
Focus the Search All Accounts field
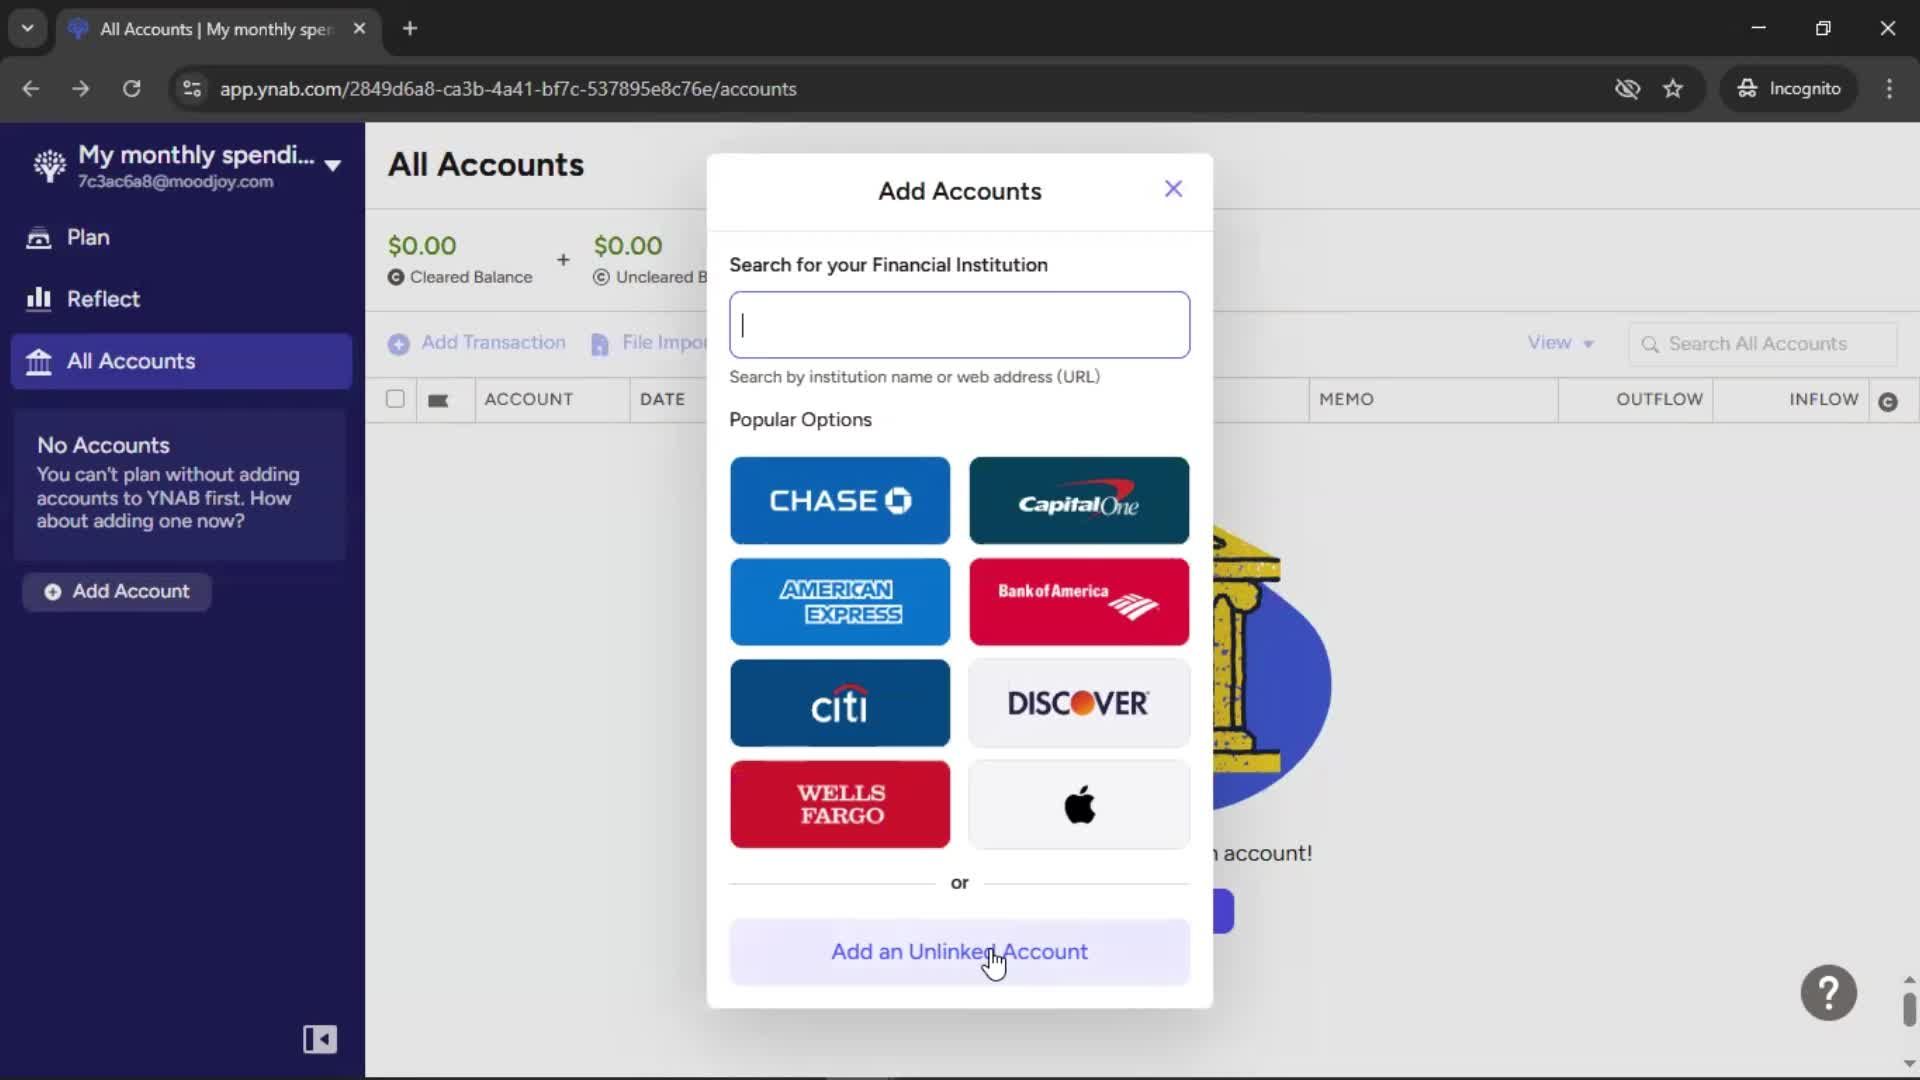pyautogui.click(x=1762, y=344)
